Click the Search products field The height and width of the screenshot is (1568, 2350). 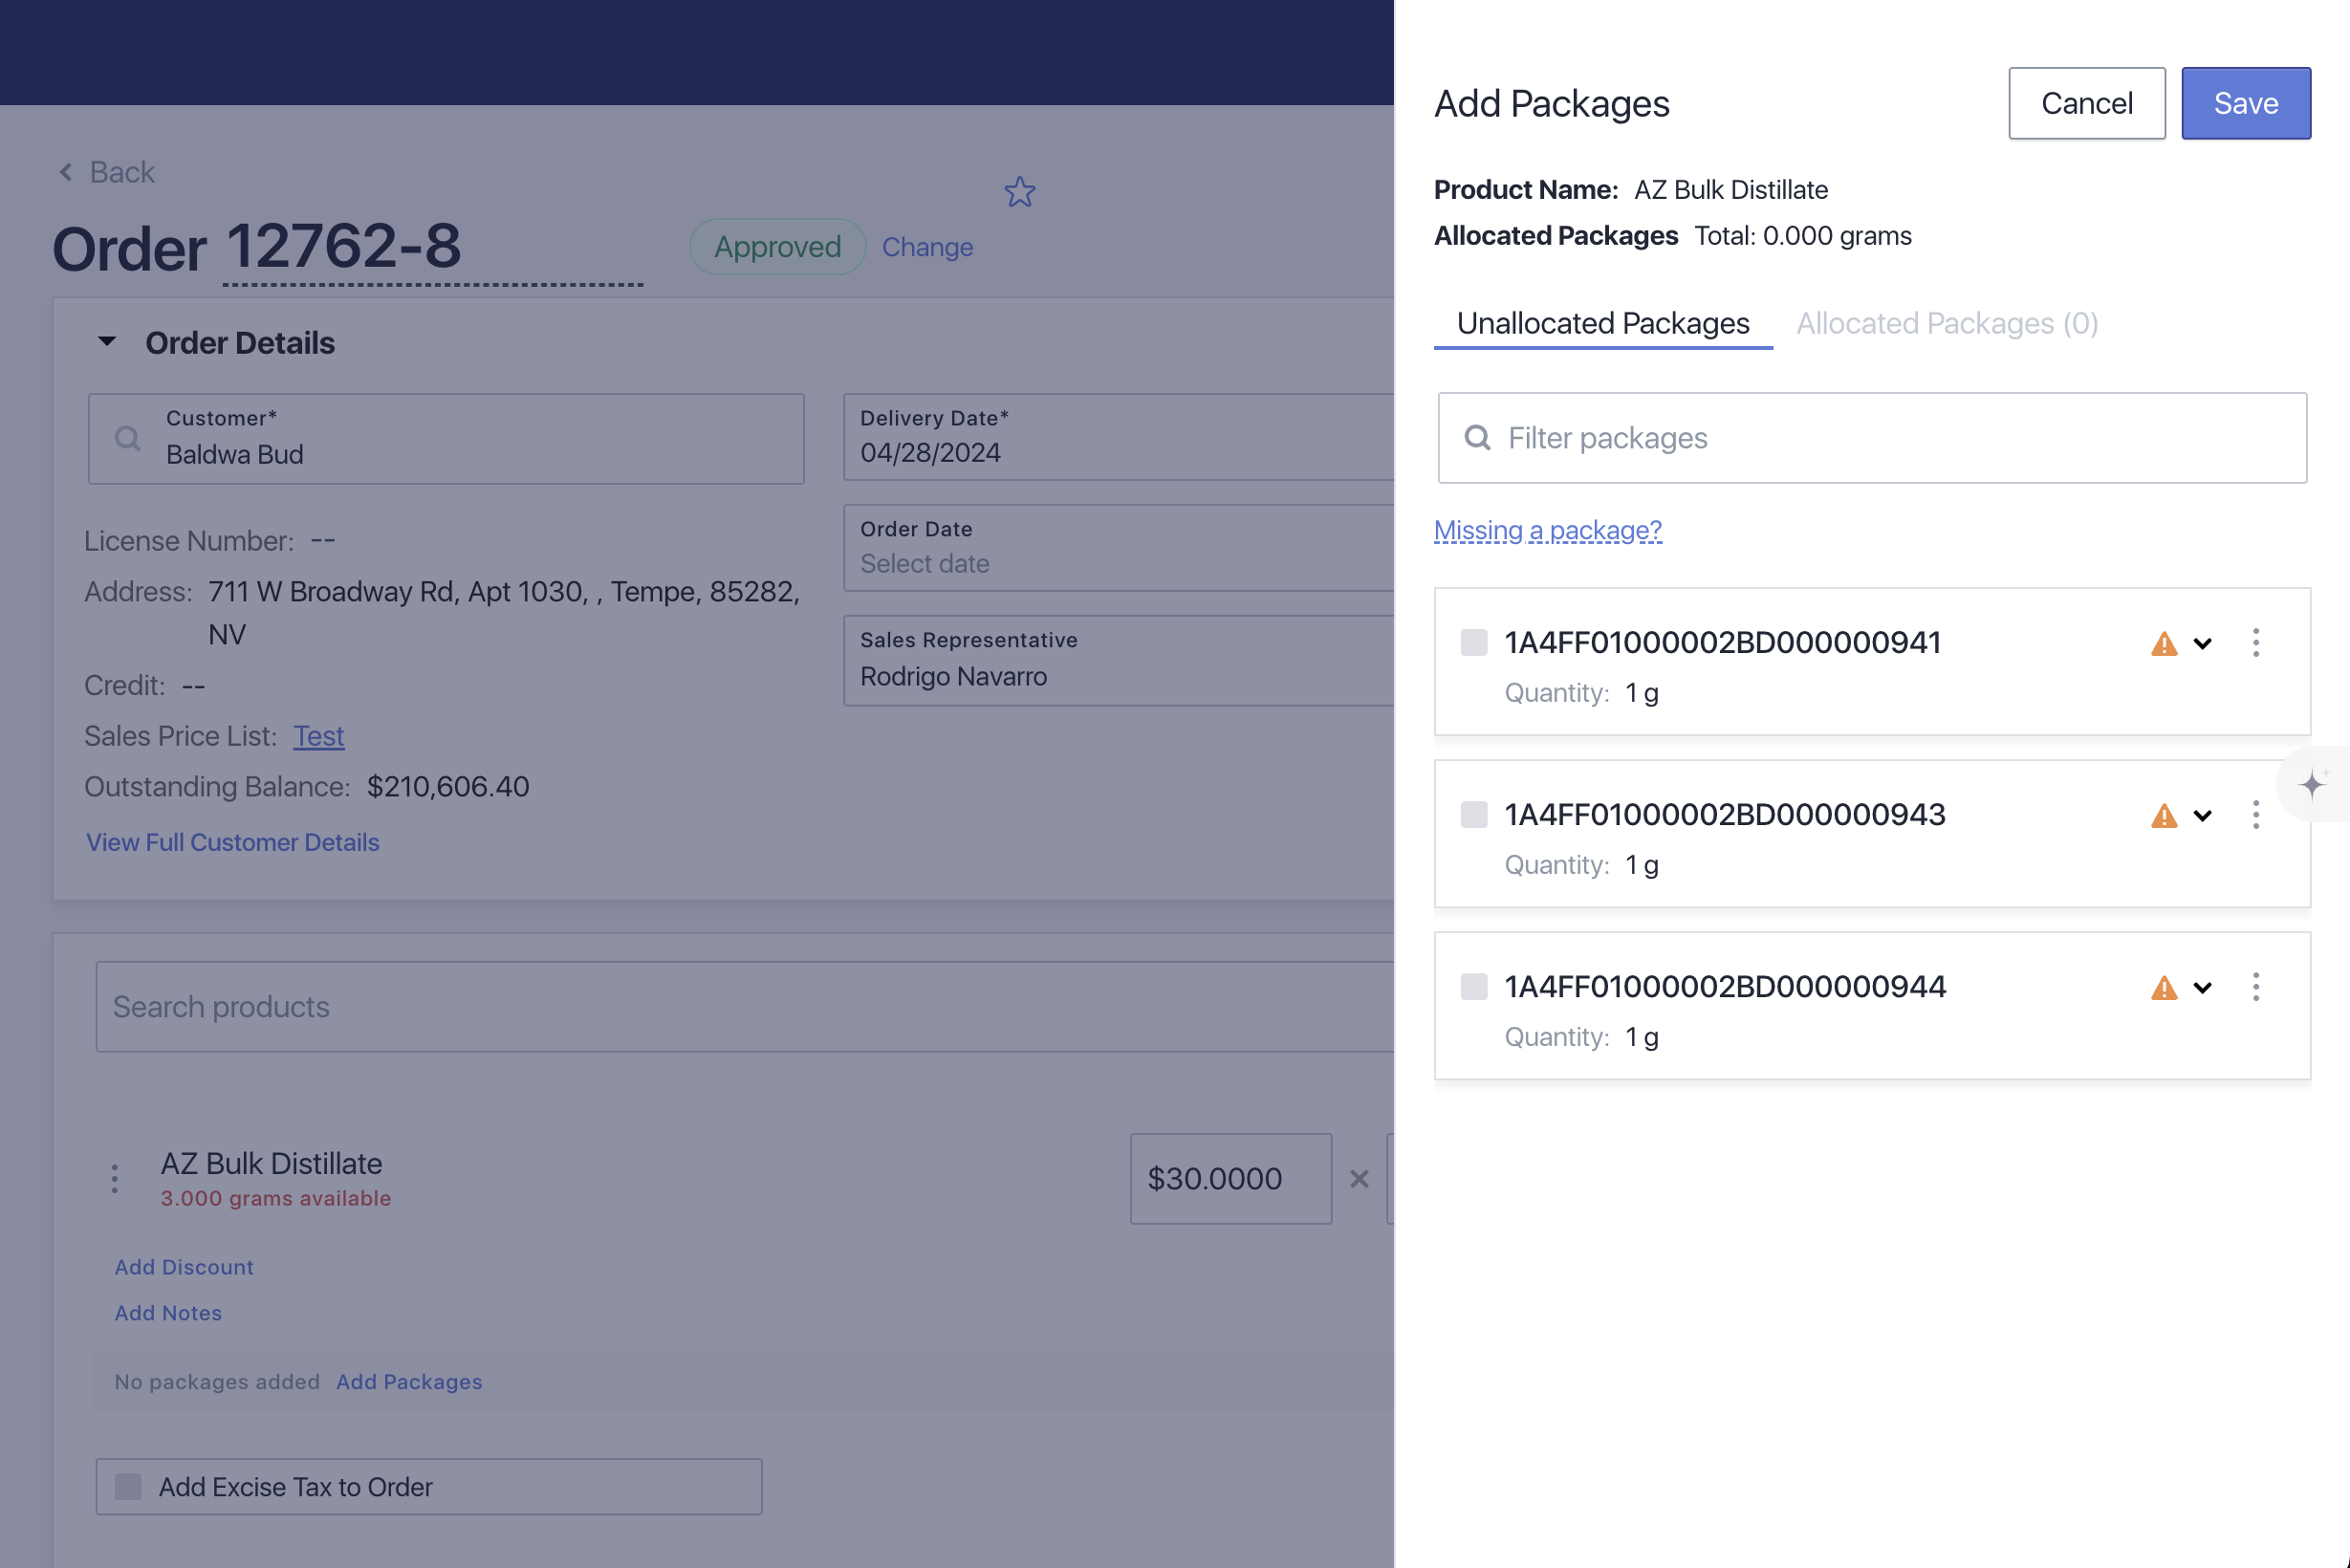coord(744,1006)
